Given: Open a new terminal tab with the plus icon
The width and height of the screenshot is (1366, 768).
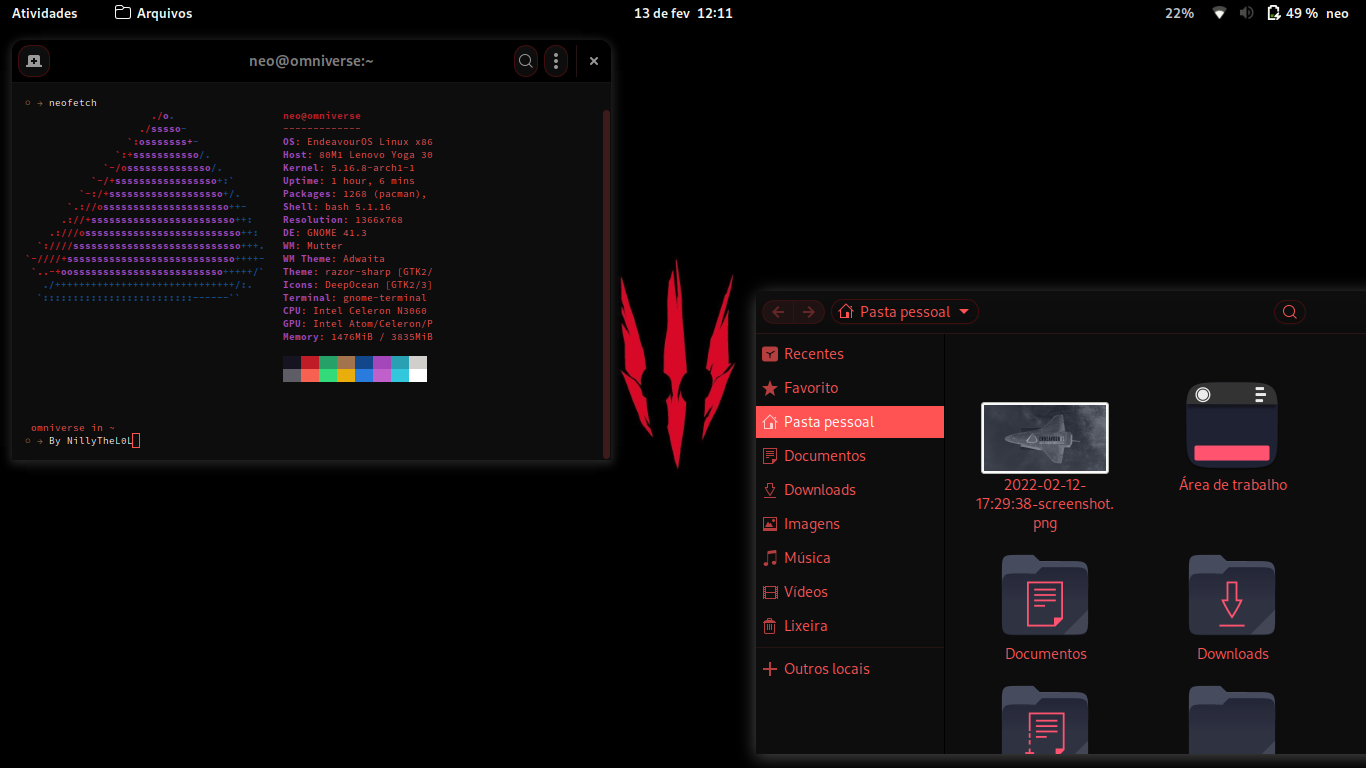Looking at the screenshot, I should click(x=33, y=61).
